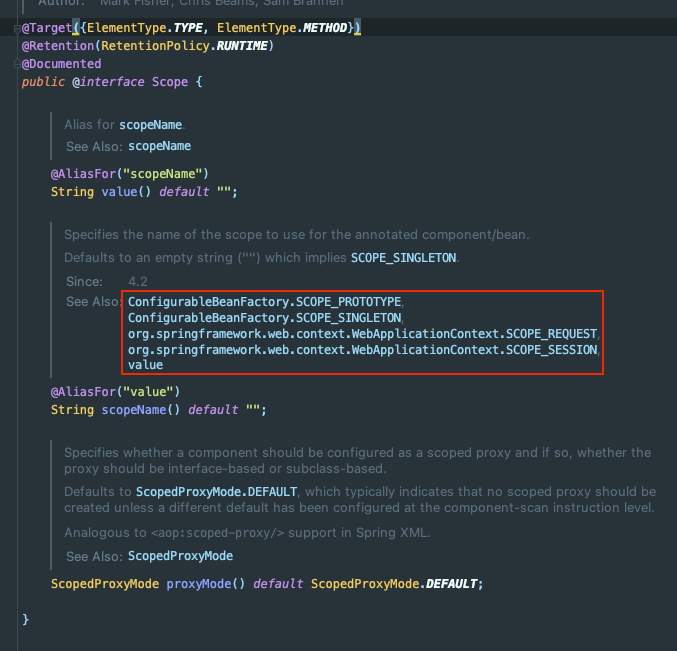Click the 'Scope' interface name

[170, 82]
